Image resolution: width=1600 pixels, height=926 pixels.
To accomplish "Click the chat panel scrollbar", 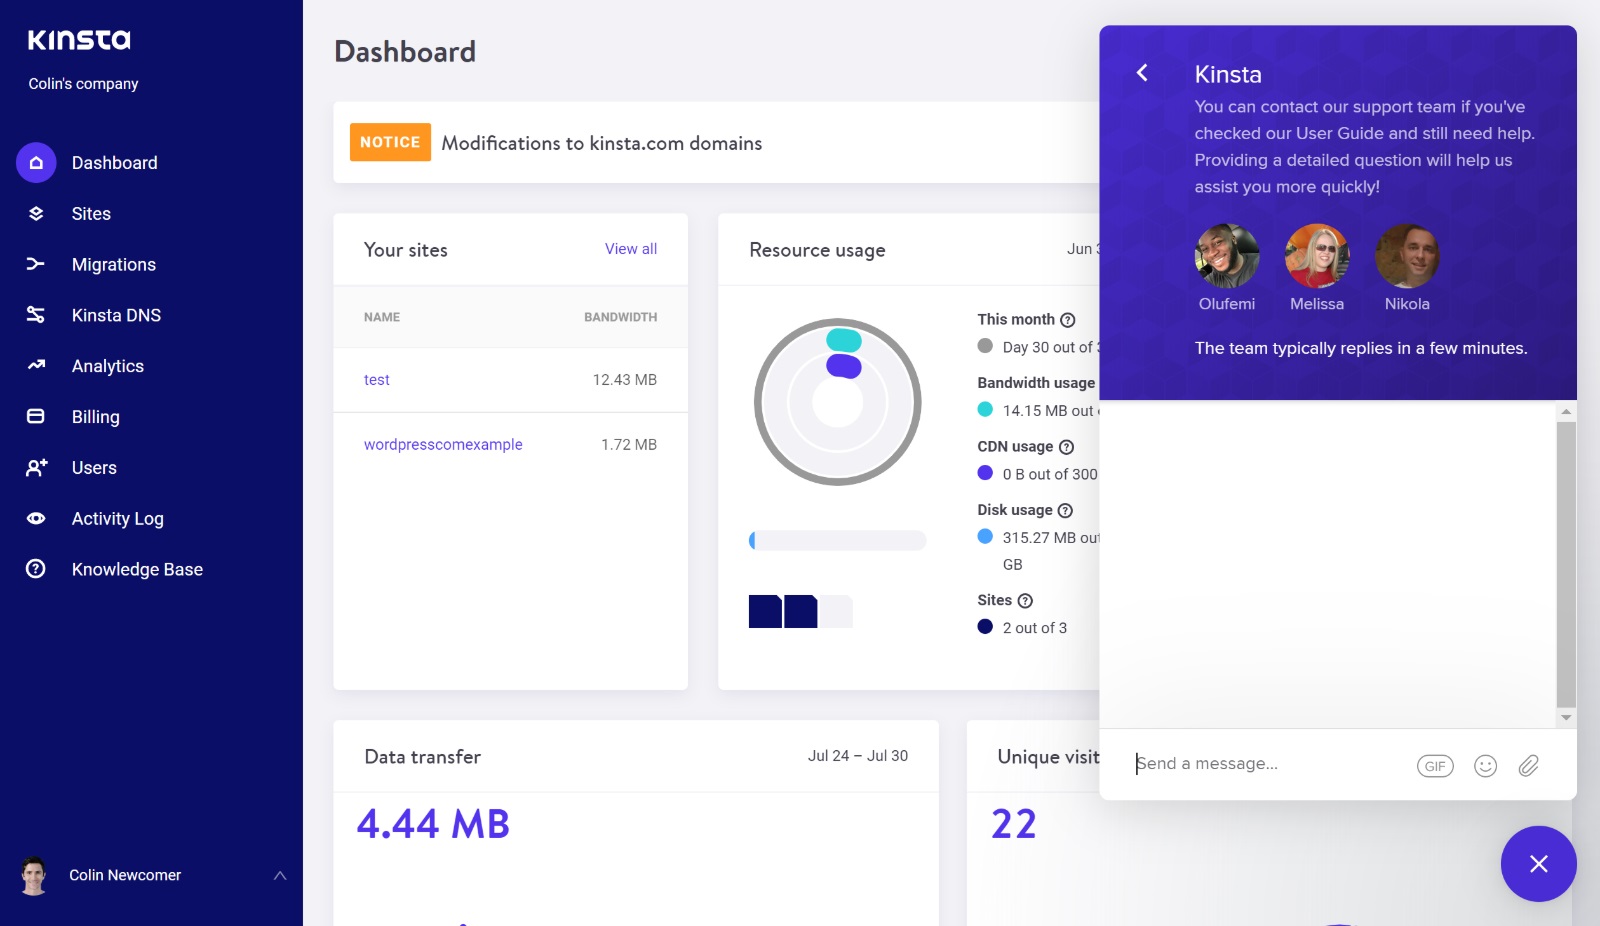I will click(1566, 564).
